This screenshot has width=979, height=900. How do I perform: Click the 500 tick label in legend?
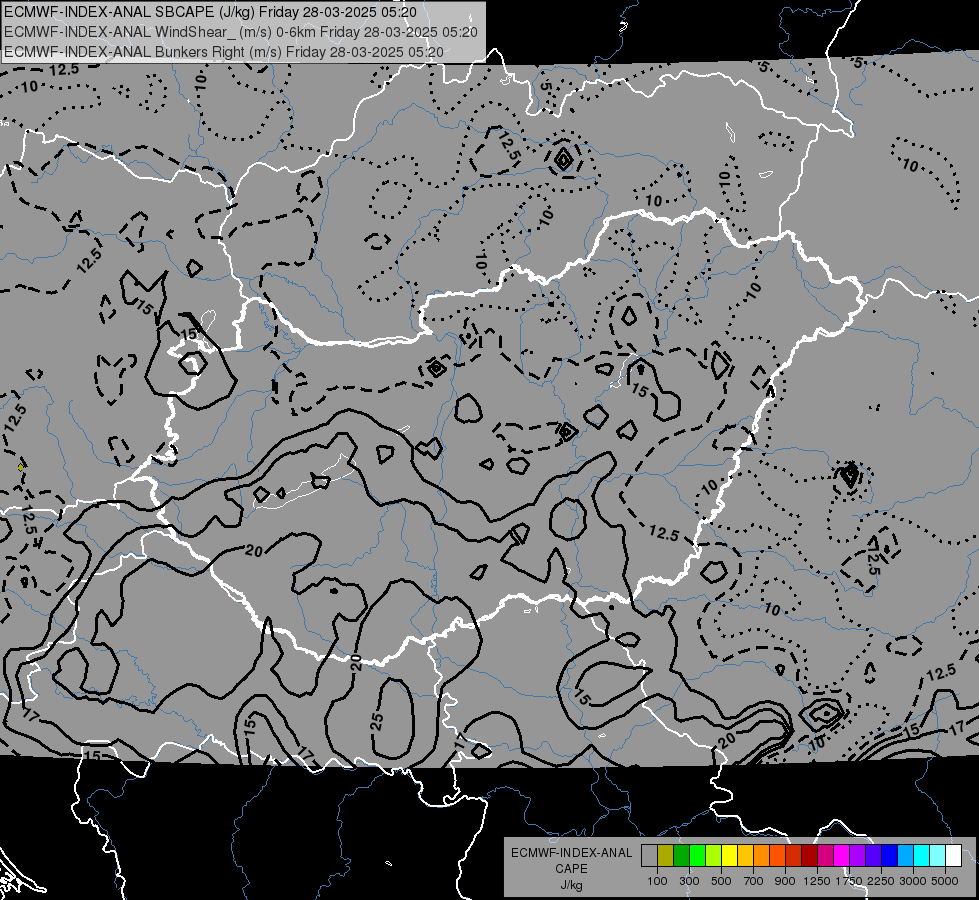pos(721,881)
